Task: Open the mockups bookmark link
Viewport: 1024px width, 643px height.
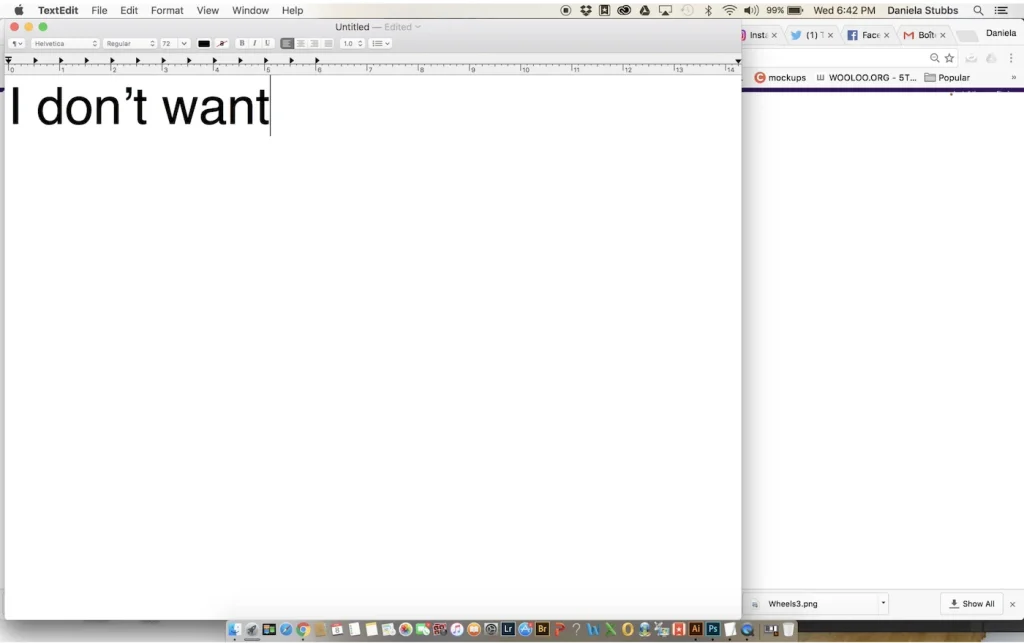Action: point(780,78)
